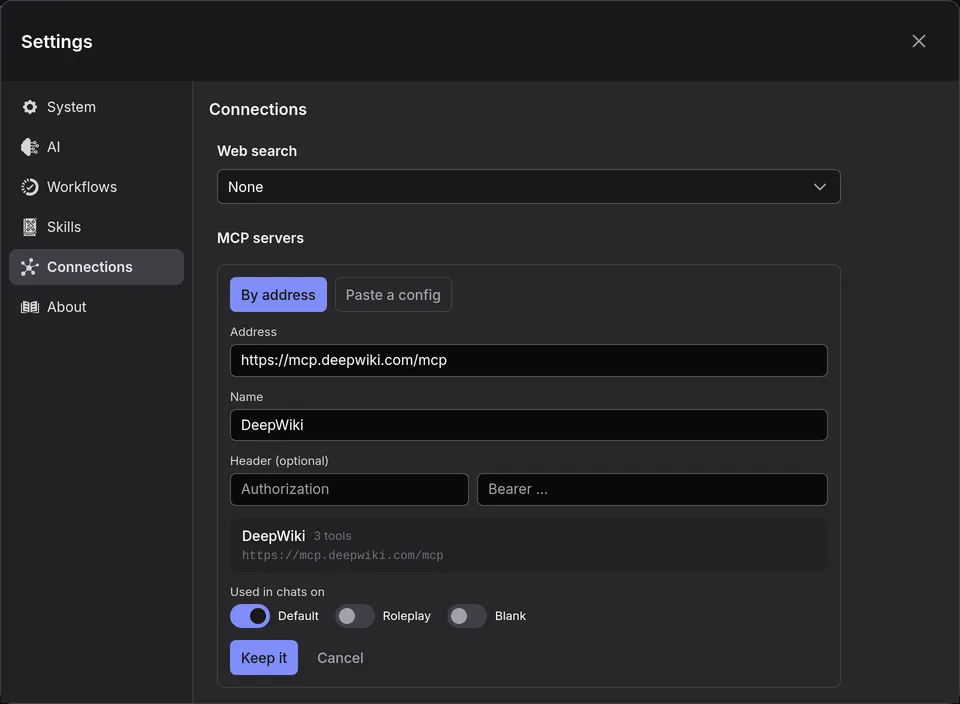The height and width of the screenshot is (704, 960).
Task: Click the About open-book icon
Action: [x=29, y=307]
